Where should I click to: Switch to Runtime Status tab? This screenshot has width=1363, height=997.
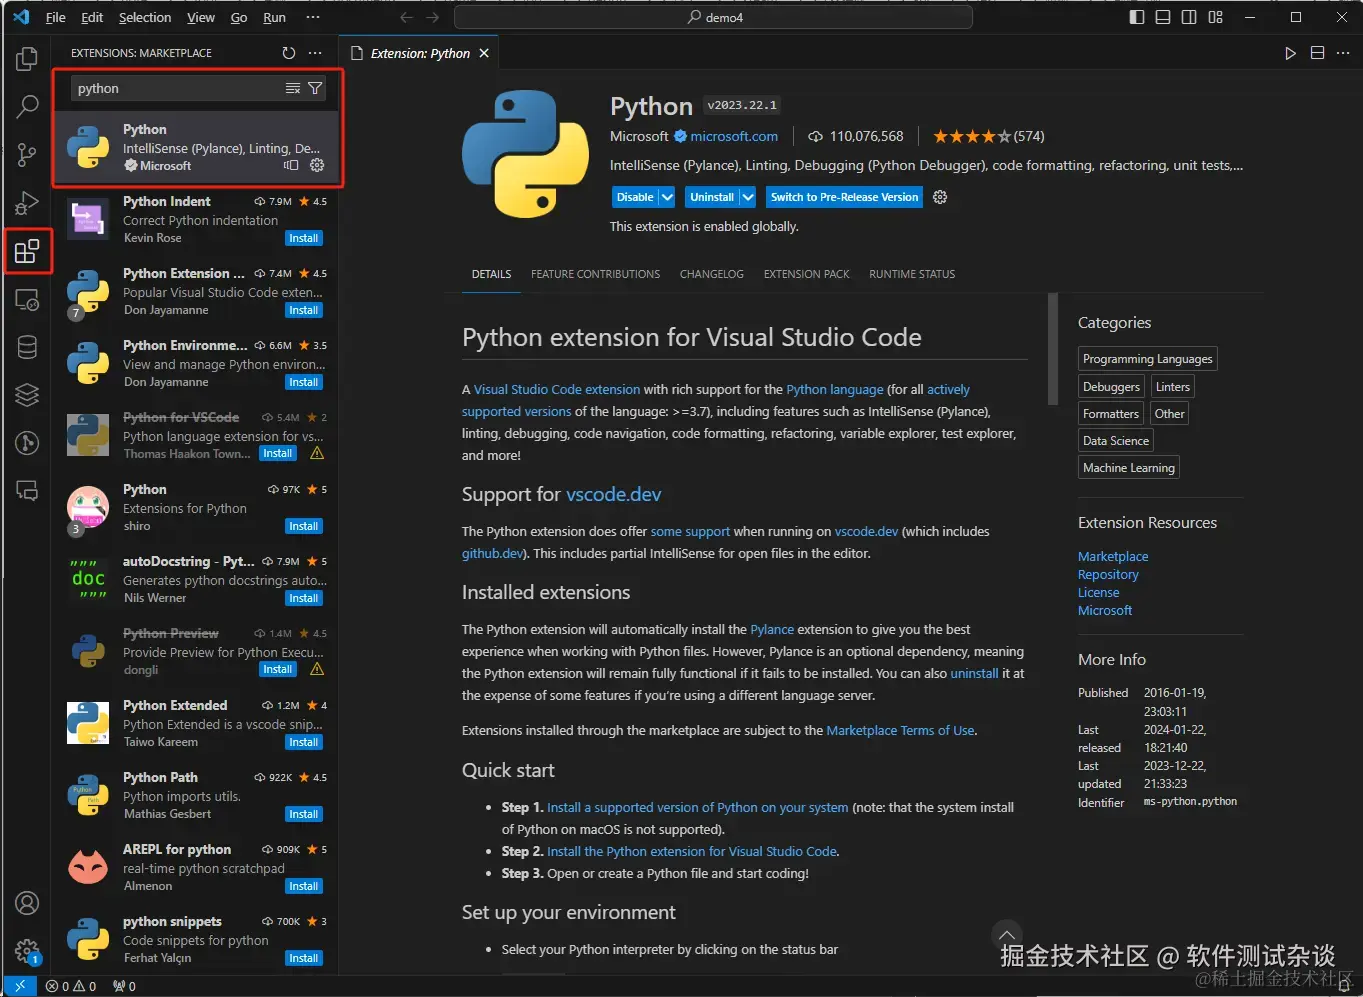point(912,274)
